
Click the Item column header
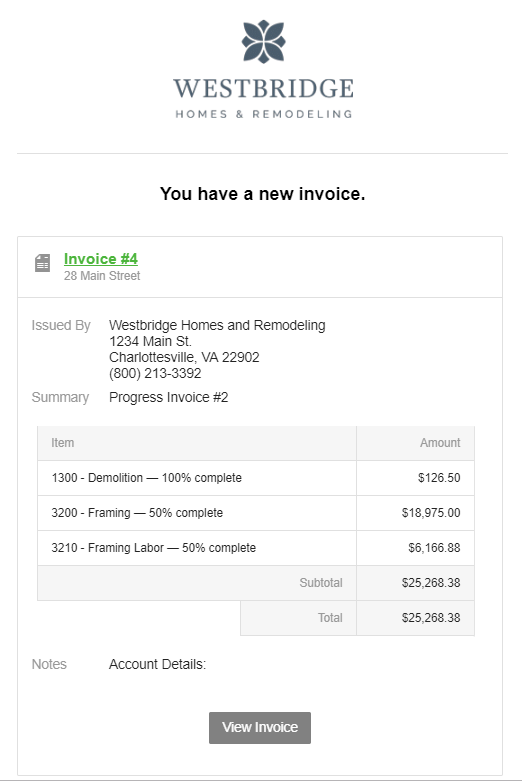(63, 442)
